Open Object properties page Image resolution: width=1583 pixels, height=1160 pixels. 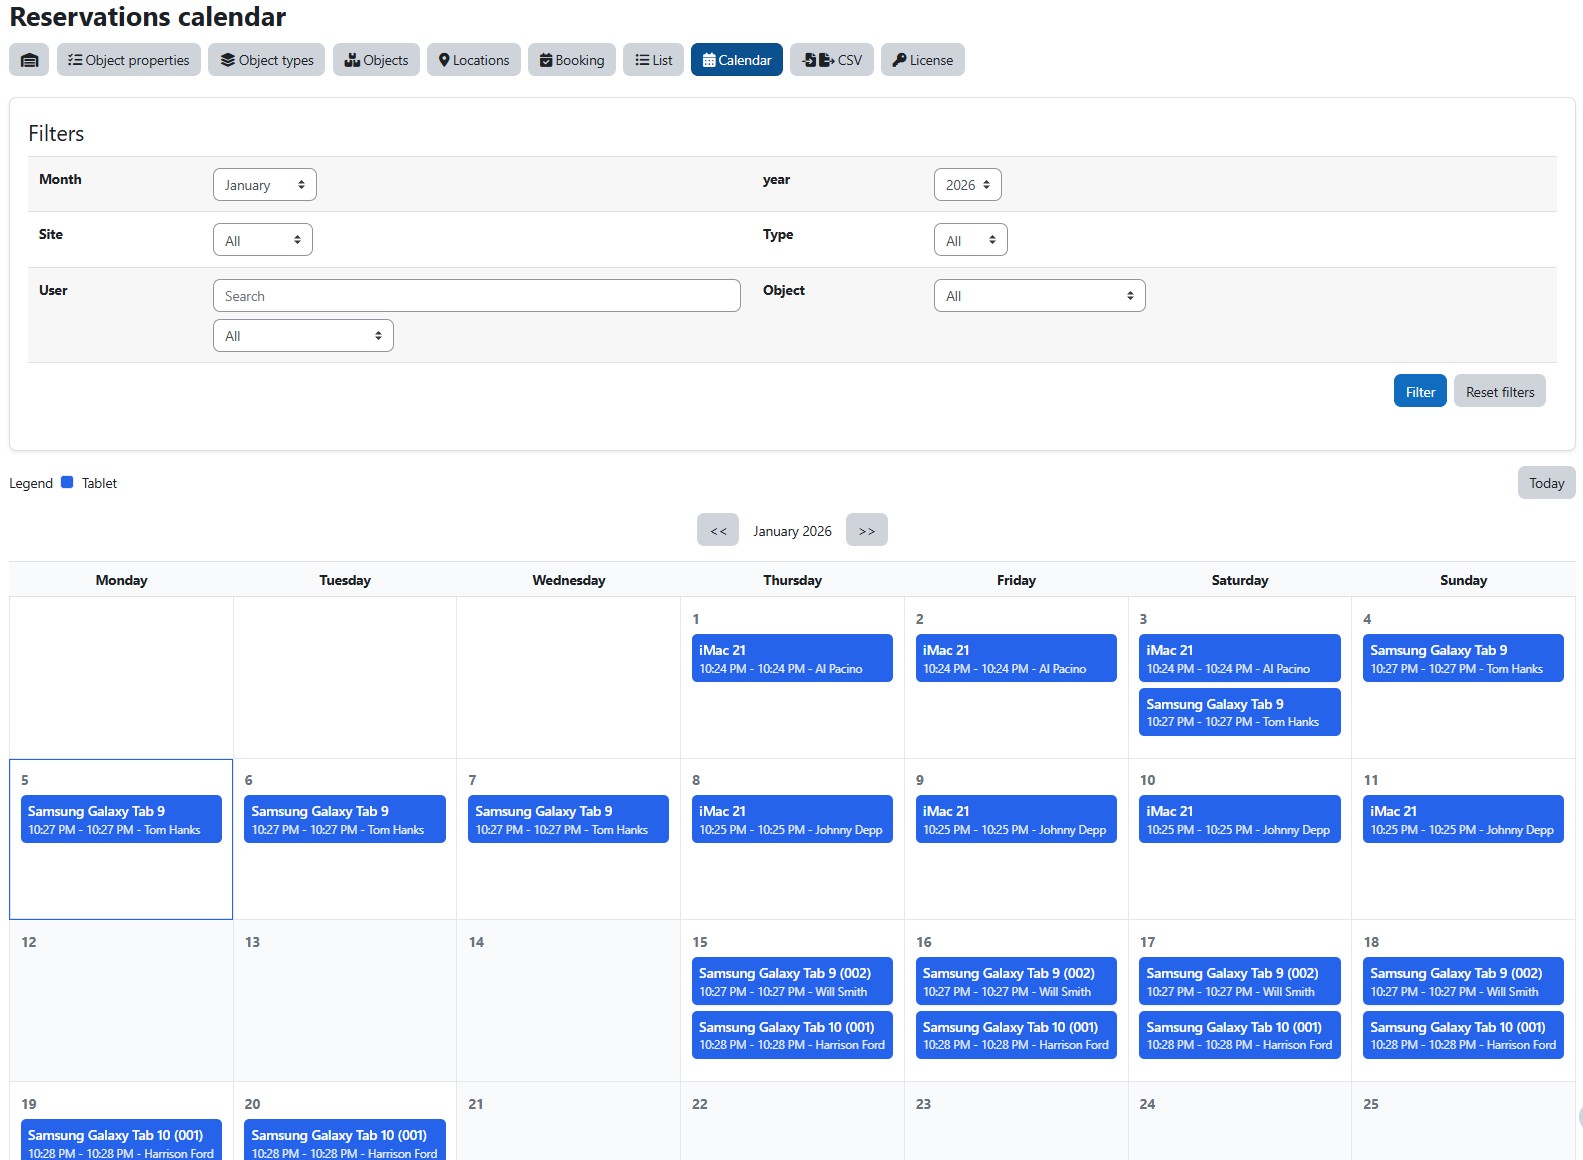coord(129,60)
